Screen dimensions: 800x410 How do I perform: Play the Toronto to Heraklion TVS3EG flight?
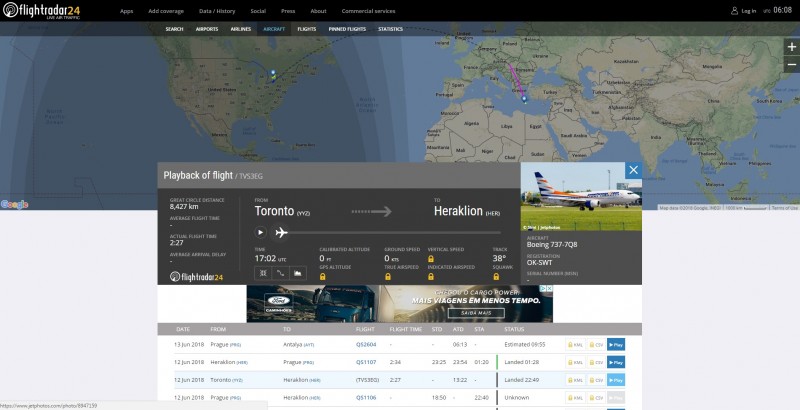(x=616, y=380)
